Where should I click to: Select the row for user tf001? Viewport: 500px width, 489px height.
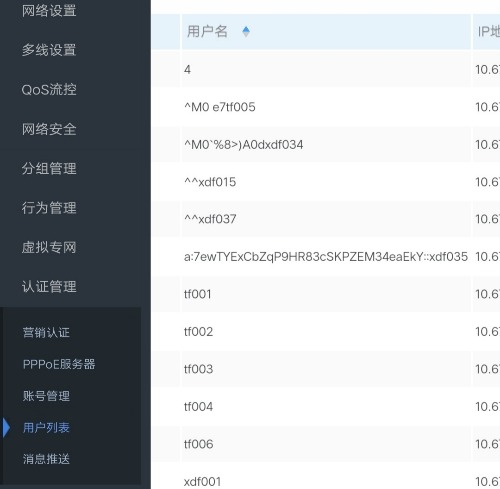[326, 294]
